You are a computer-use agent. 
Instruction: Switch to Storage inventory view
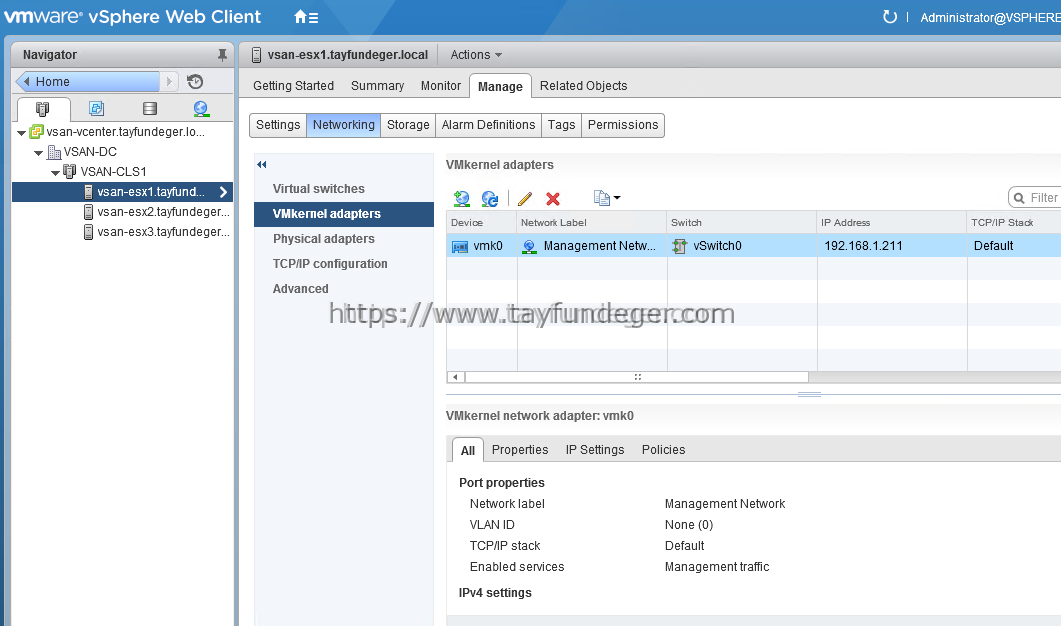pos(150,108)
